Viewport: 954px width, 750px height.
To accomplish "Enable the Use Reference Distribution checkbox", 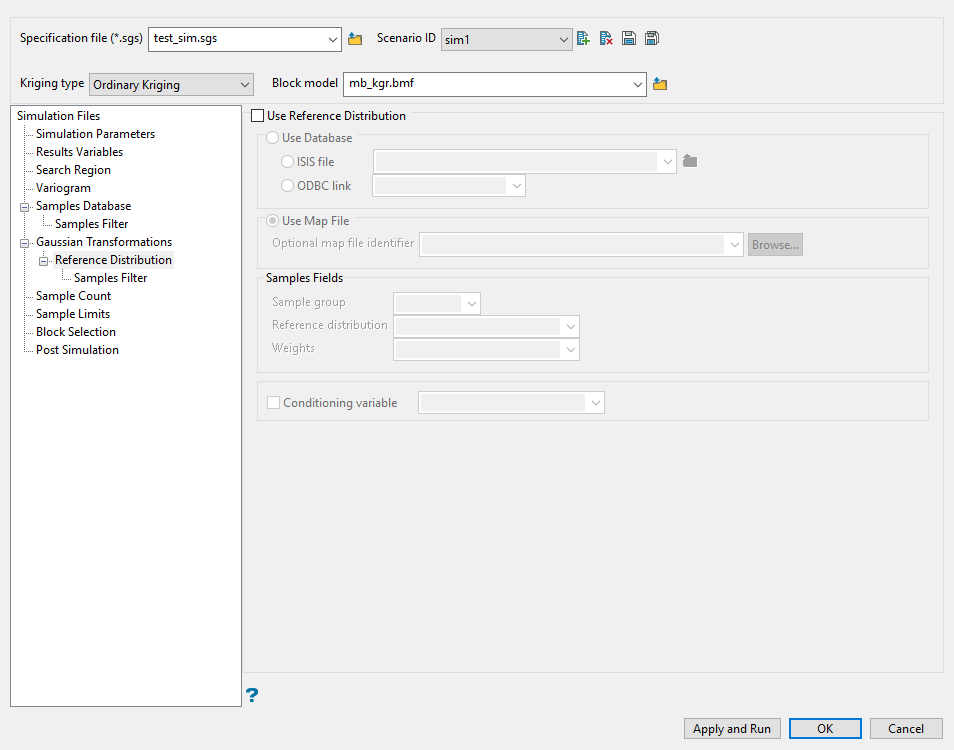I will tap(258, 116).
